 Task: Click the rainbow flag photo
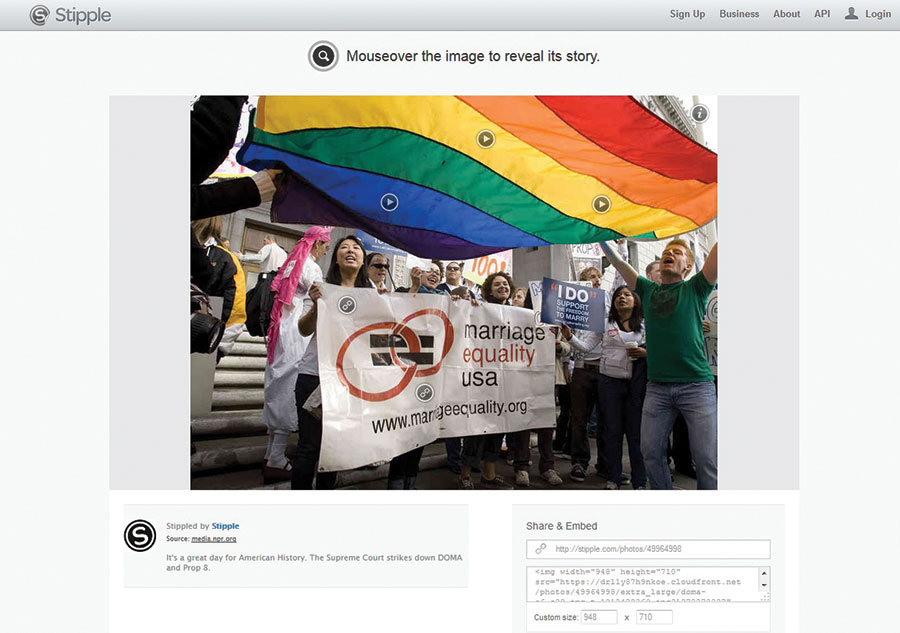(453, 293)
